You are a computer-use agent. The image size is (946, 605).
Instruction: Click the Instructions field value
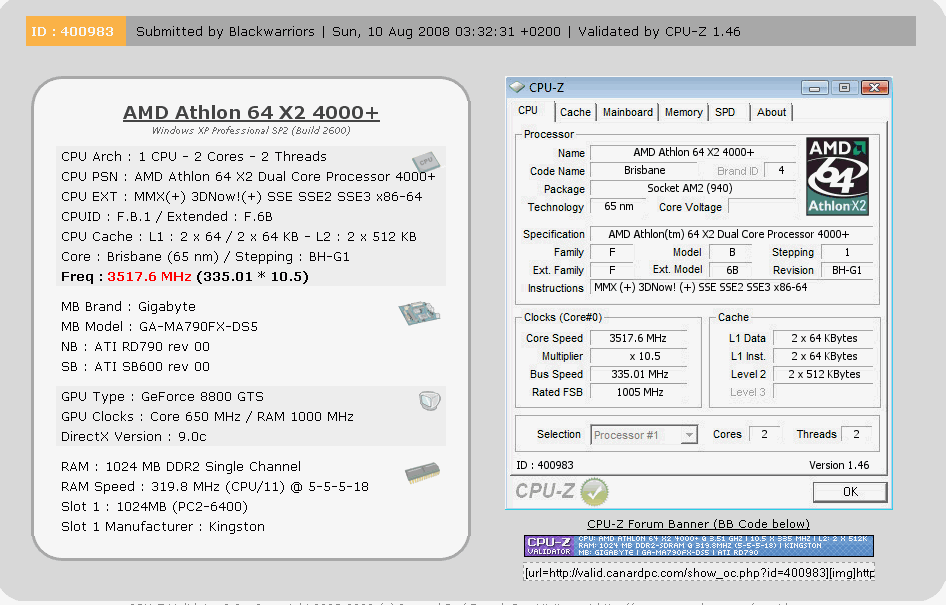(732, 288)
